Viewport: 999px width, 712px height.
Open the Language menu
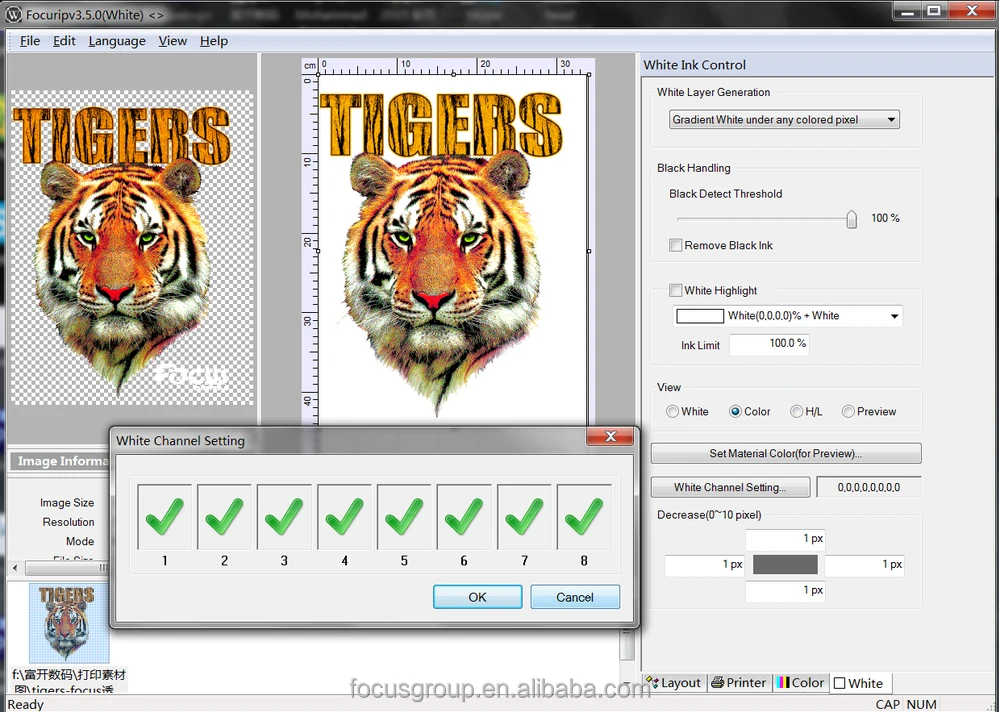tap(117, 41)
